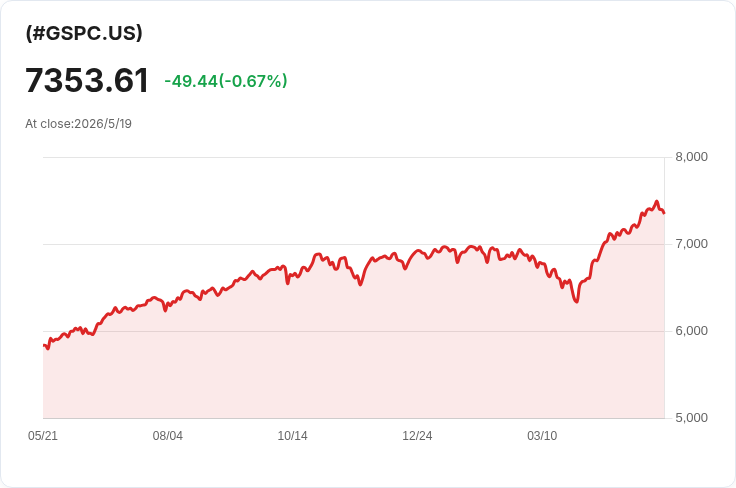Viewport: 736px width, 488px height.
Task: Click the 6,000 price axis label
Action: pyautogui.click(x=691, y=331)
